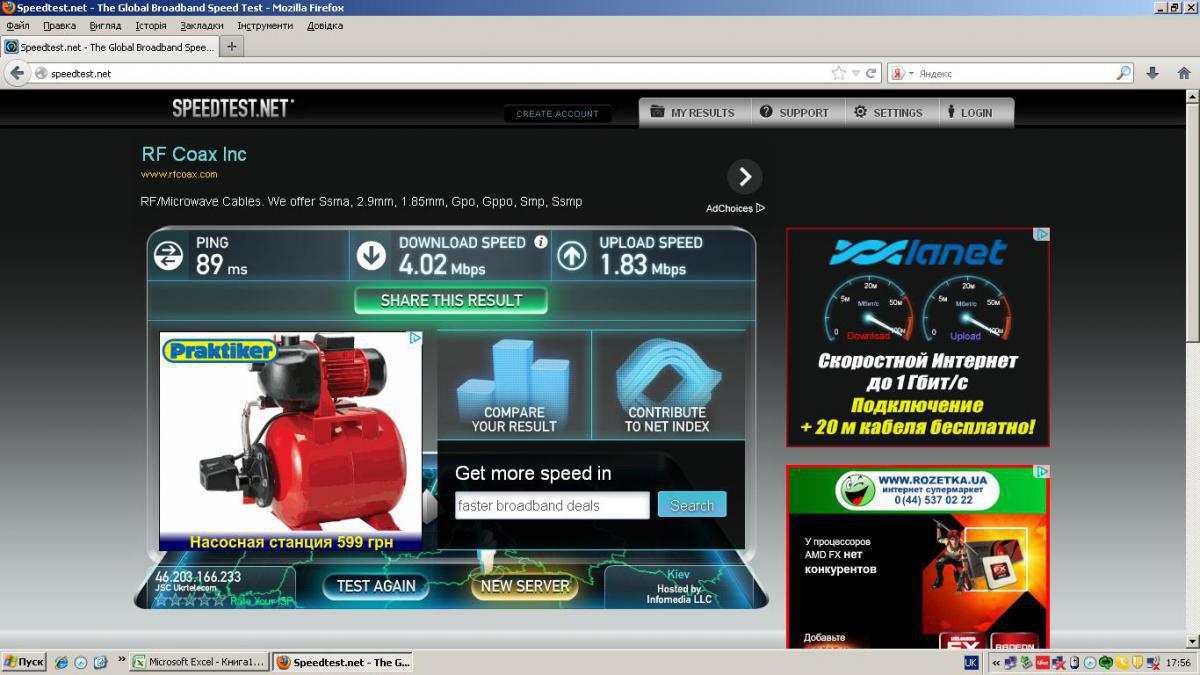Click the browser back arrow button
The width and height of the screenshot is (1200, 675).
click(16, 73)
